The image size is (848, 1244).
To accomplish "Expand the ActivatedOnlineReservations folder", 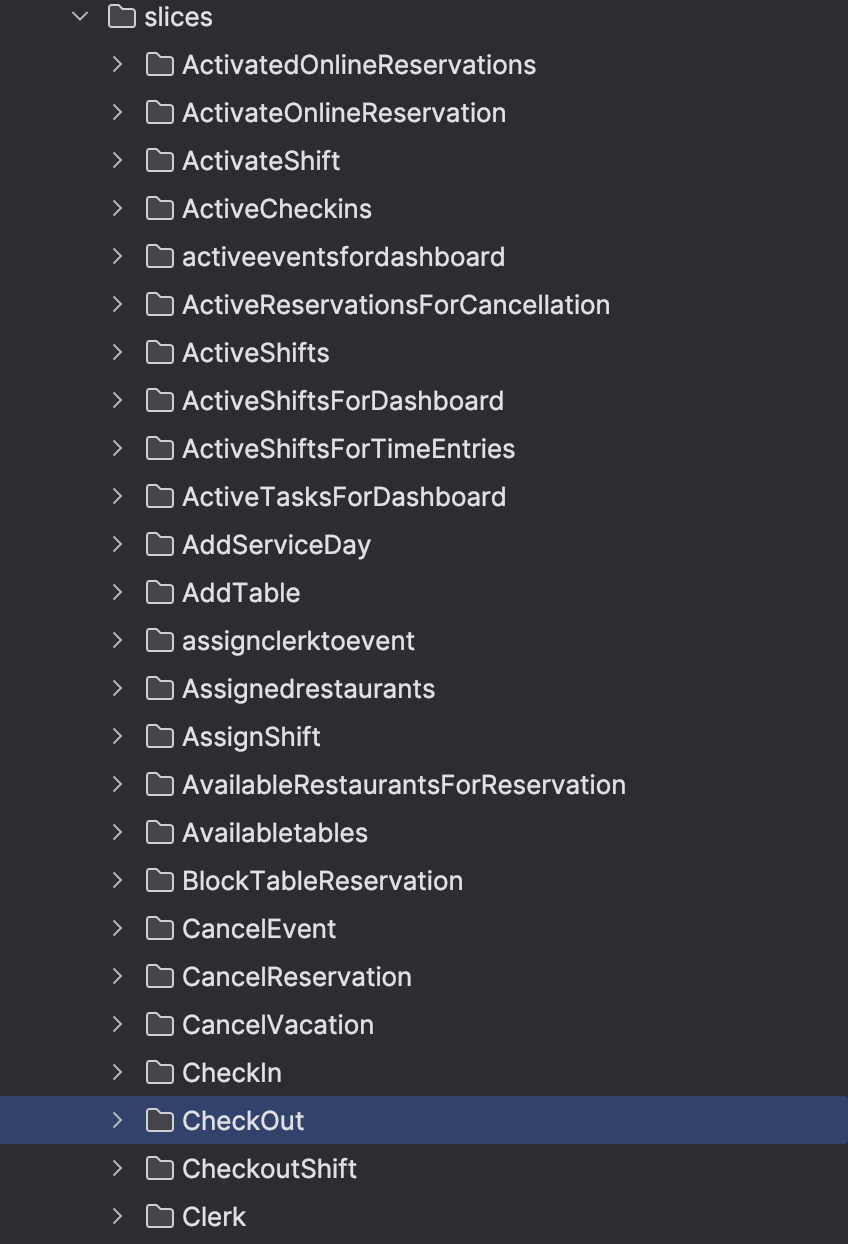I will pyautogui.click(x=118, y=64).
